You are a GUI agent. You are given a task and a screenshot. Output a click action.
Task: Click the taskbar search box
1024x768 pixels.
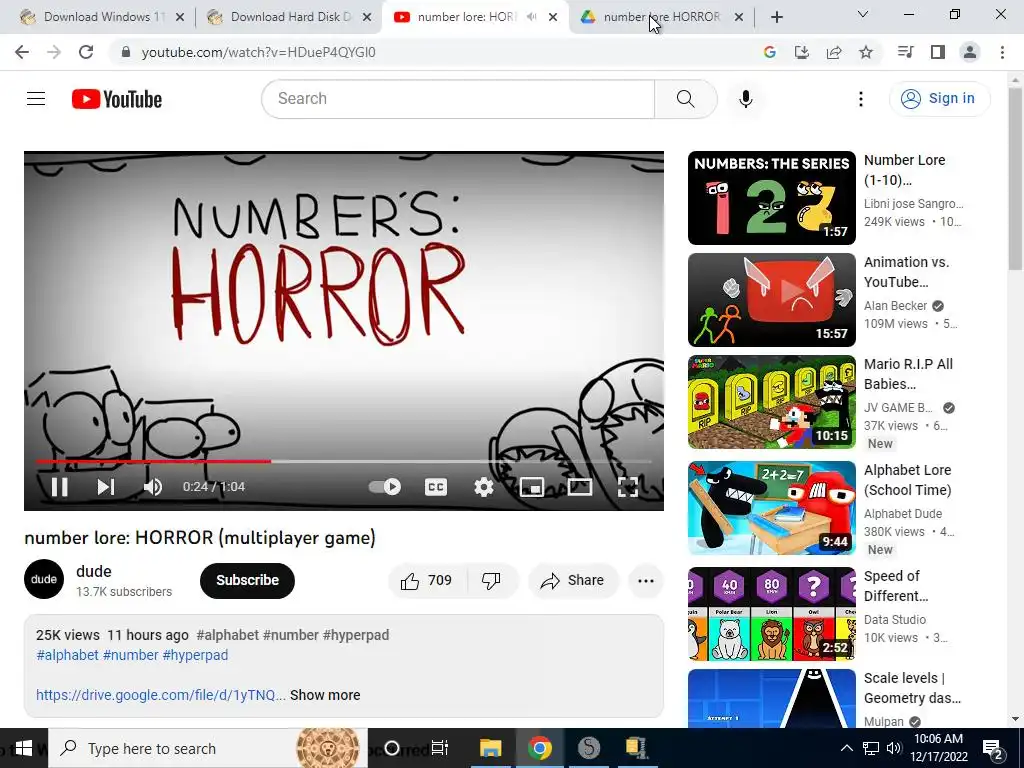208,748
